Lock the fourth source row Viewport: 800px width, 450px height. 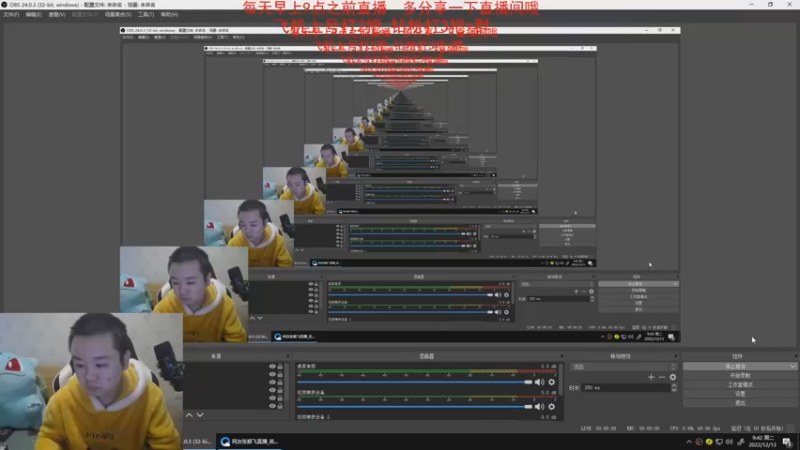280,390
